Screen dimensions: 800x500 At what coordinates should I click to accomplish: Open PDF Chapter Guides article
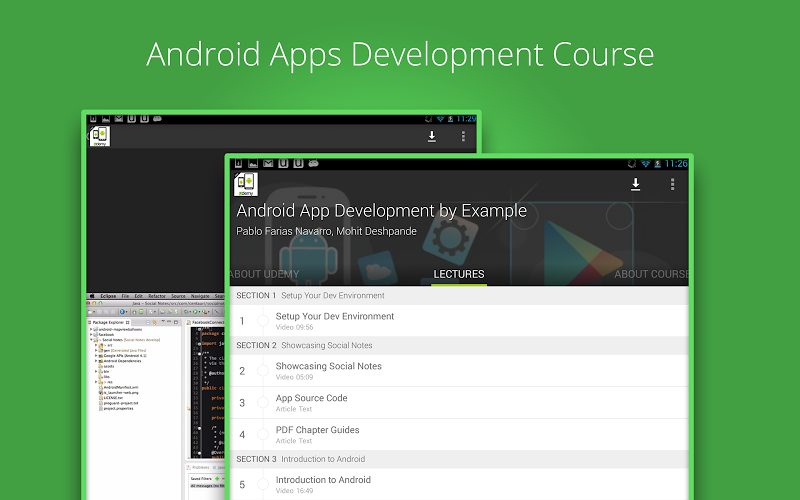tap(459, 435)
